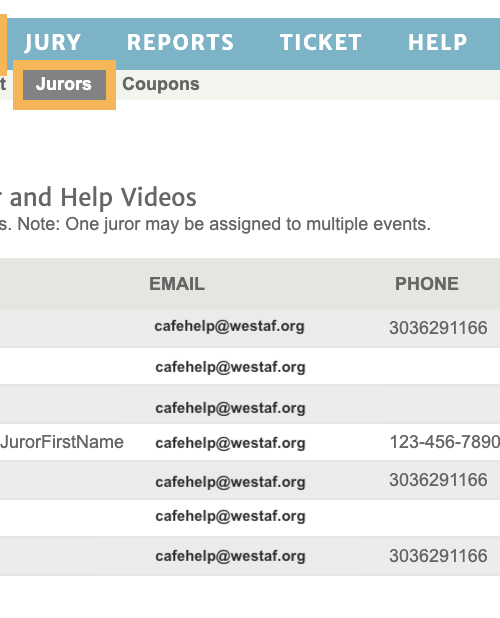Screen dimensions: 500x618
Task: Switch to the Coupons sub-tab
Action: tap(161, 84)
